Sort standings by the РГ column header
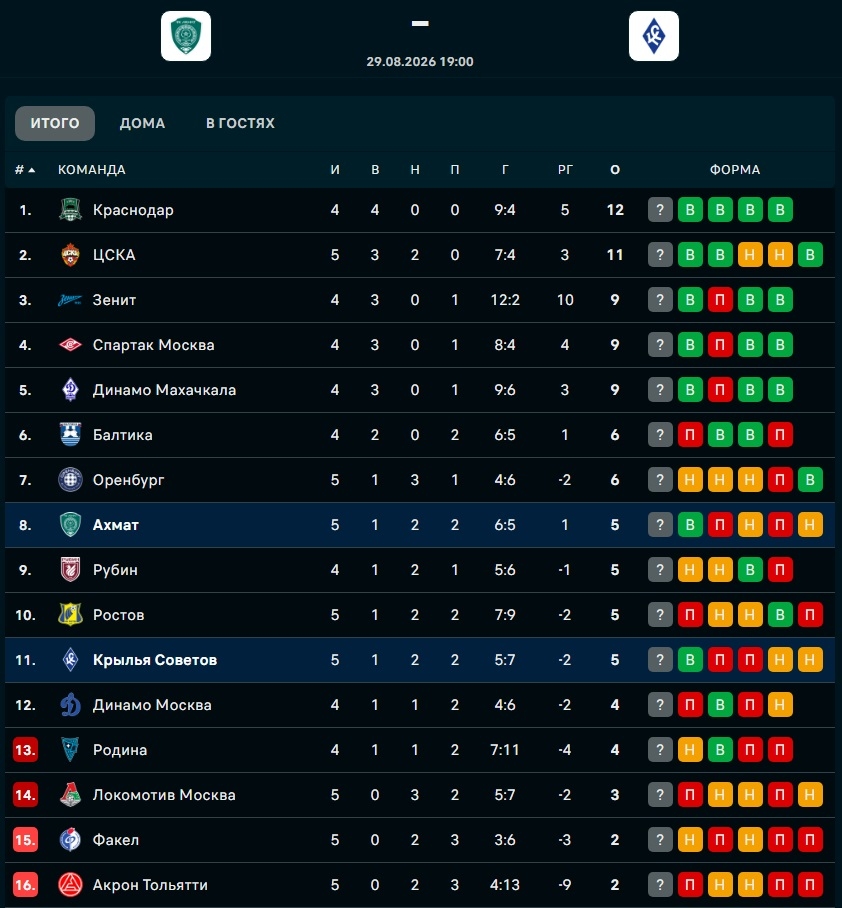 (565, 170)
